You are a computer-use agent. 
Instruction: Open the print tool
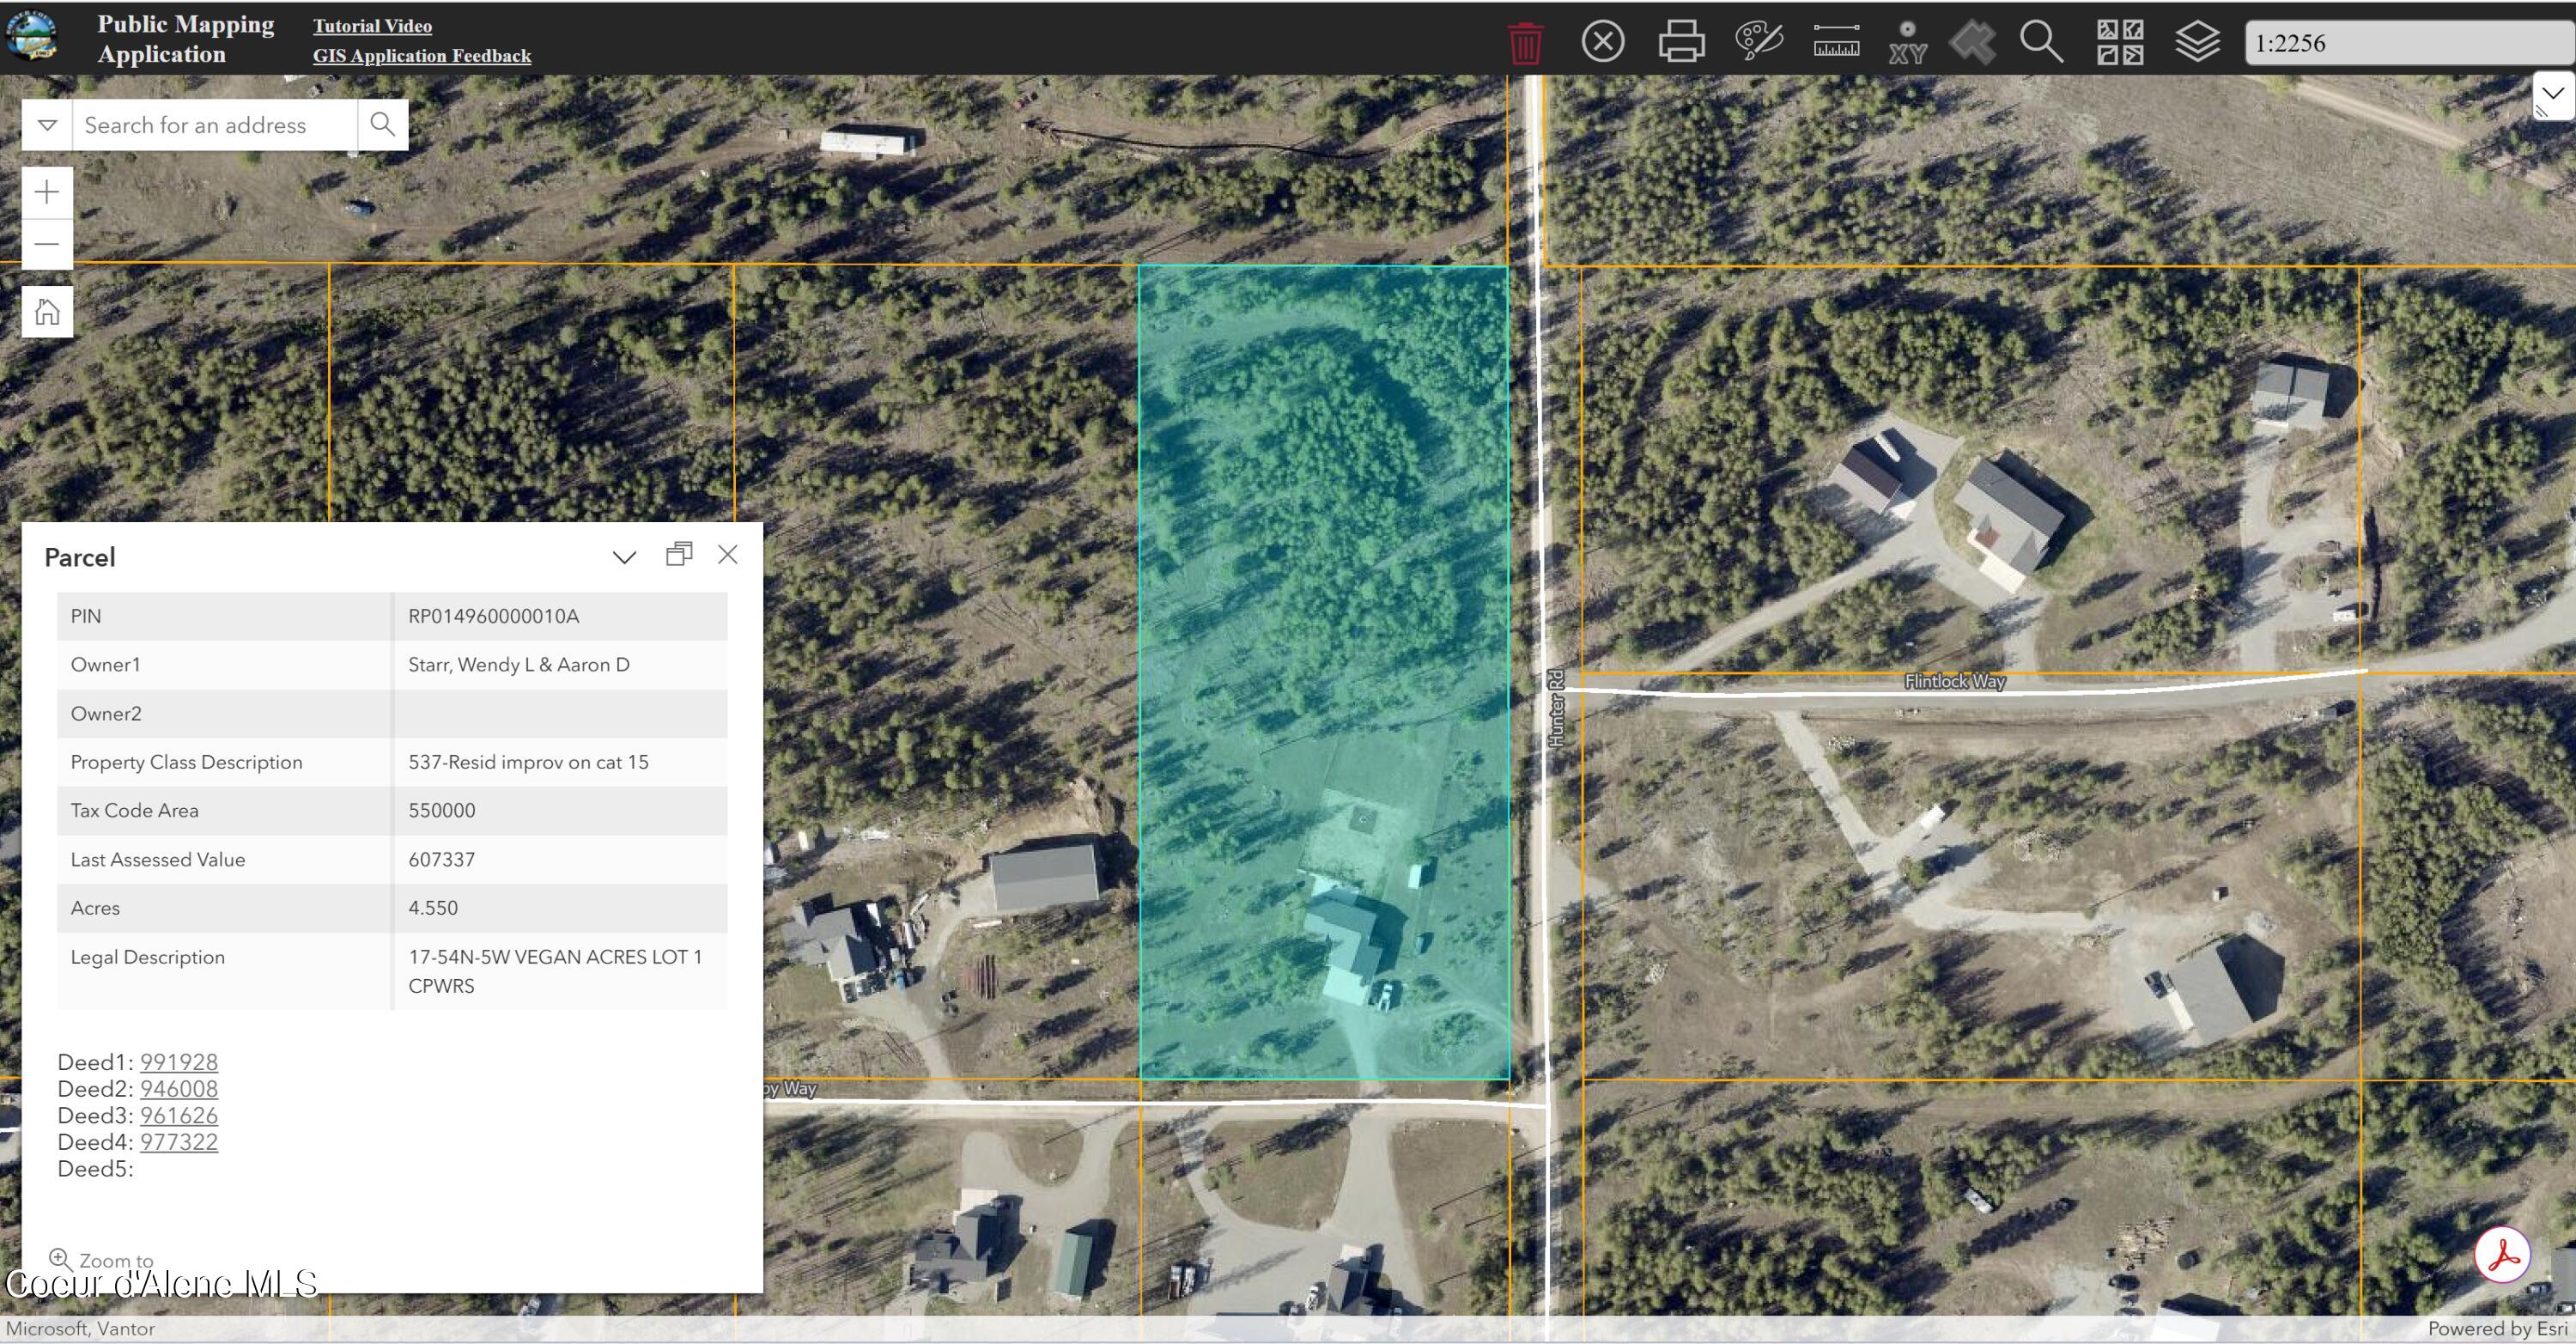pyautogui.click(x=1682, y=42)
